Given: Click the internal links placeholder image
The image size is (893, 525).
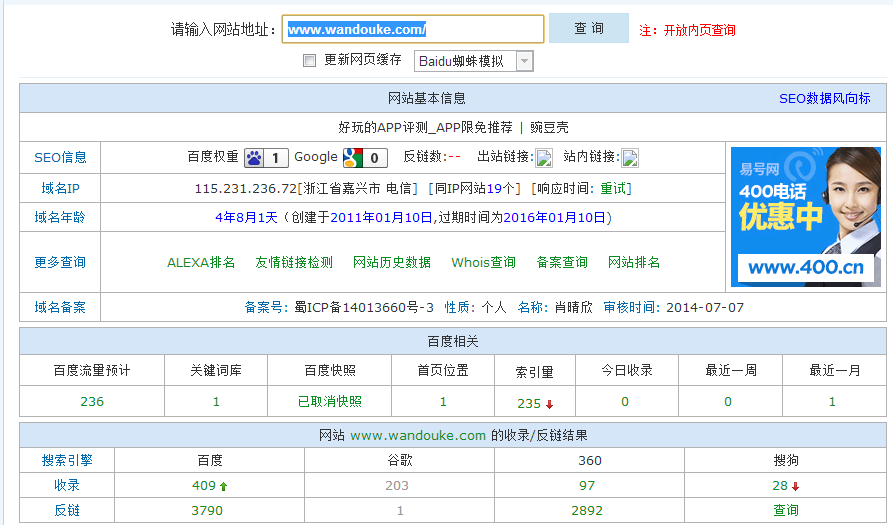Looking at the screenshot, I should pyautogui.click(x=630, y=158).
